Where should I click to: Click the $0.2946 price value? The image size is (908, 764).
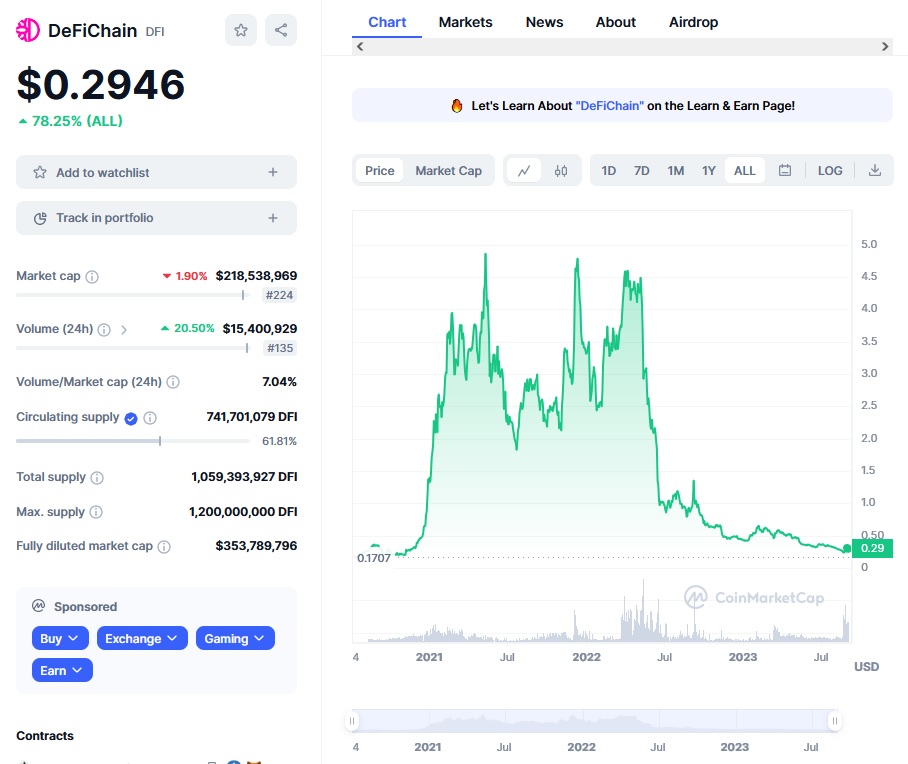pos(101,85)
